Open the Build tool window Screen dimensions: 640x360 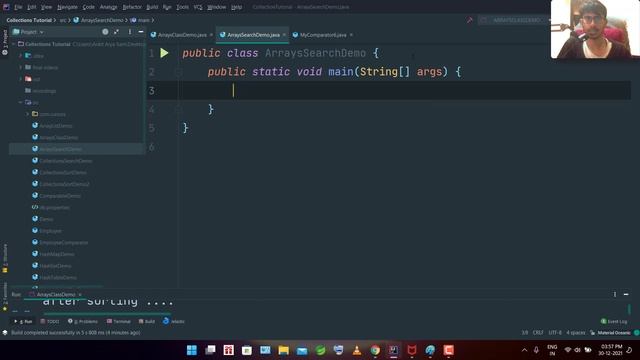click(x=147, y=322)
